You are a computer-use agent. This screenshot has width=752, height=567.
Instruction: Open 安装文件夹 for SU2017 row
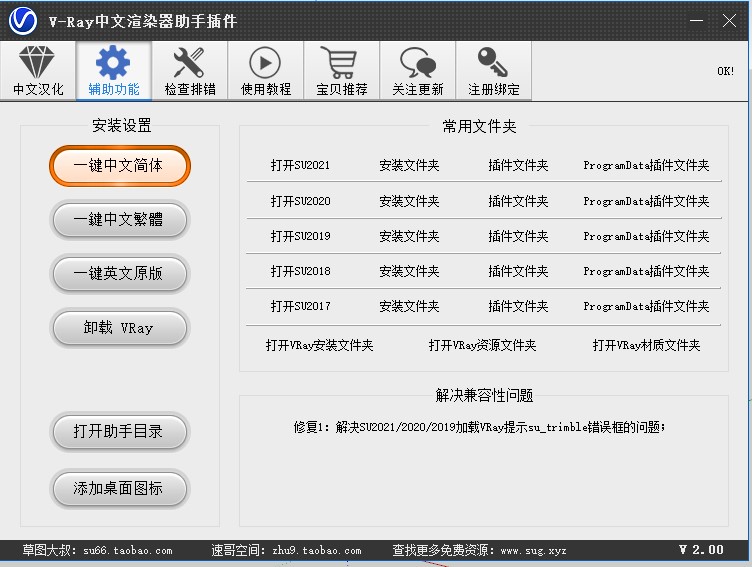click(409, 306)
